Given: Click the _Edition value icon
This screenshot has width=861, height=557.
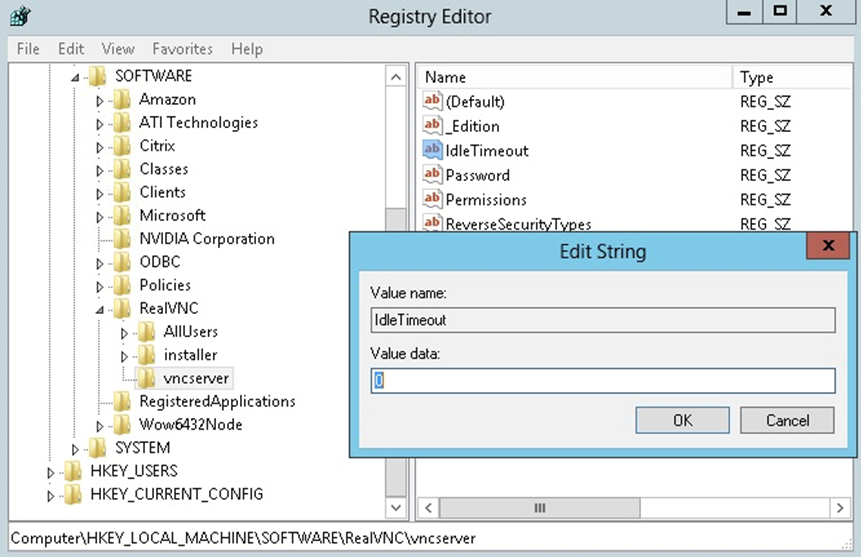Looking at the screenshot, I should [x=432, y=126].
